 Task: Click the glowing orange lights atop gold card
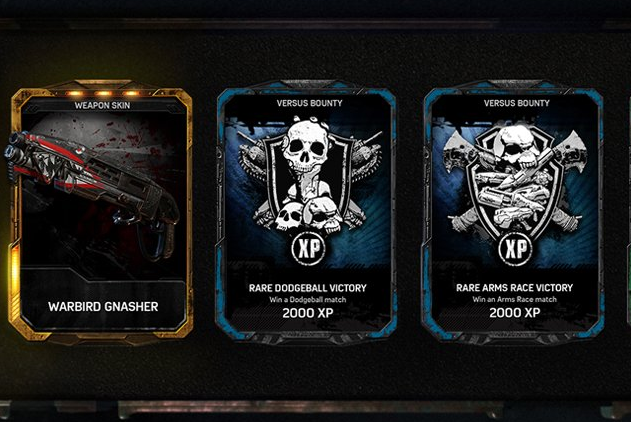click(x=103, y=93)
